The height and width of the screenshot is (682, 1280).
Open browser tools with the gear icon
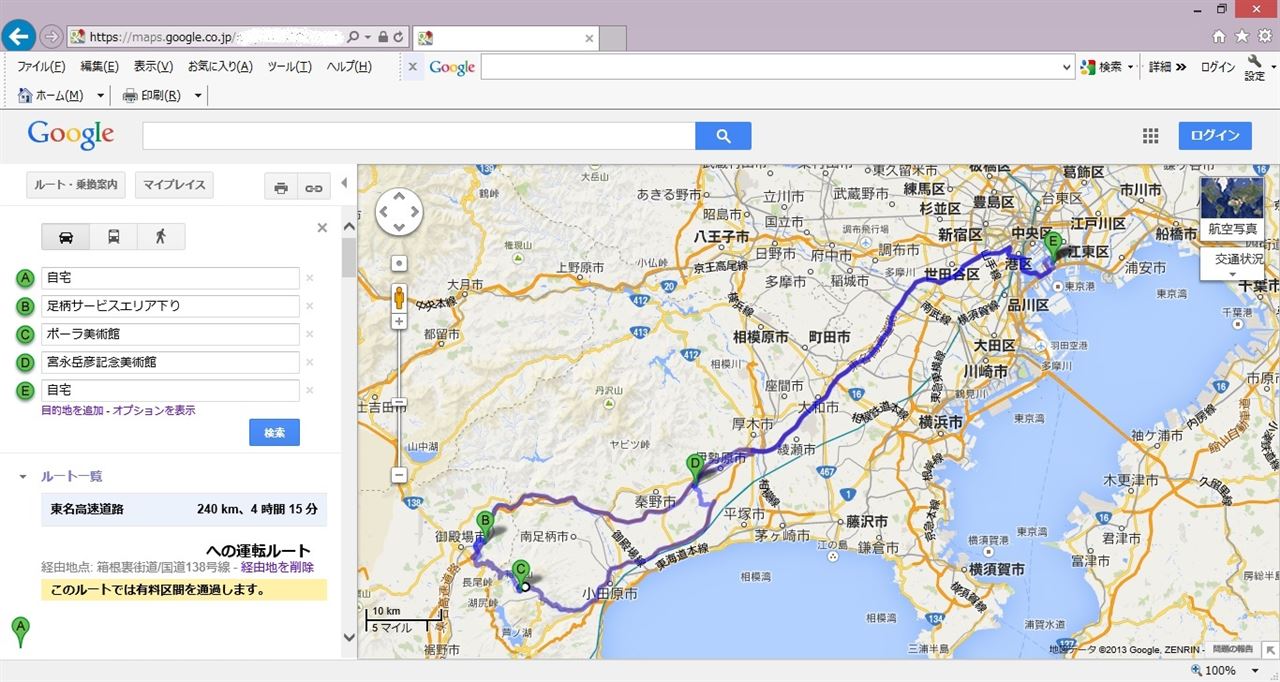pos(1265,36)
